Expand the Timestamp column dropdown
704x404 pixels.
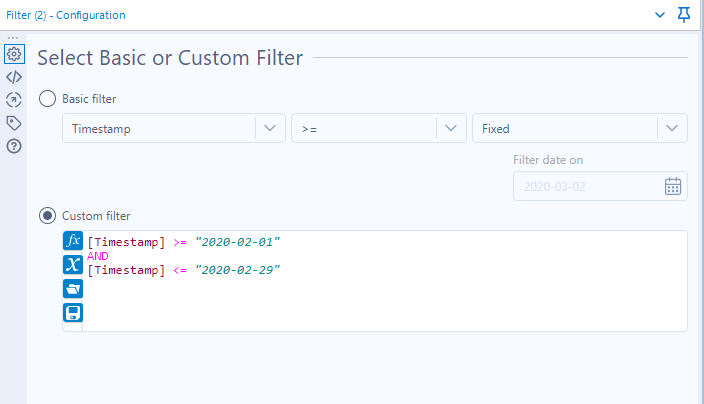click(x=270, y=128)
